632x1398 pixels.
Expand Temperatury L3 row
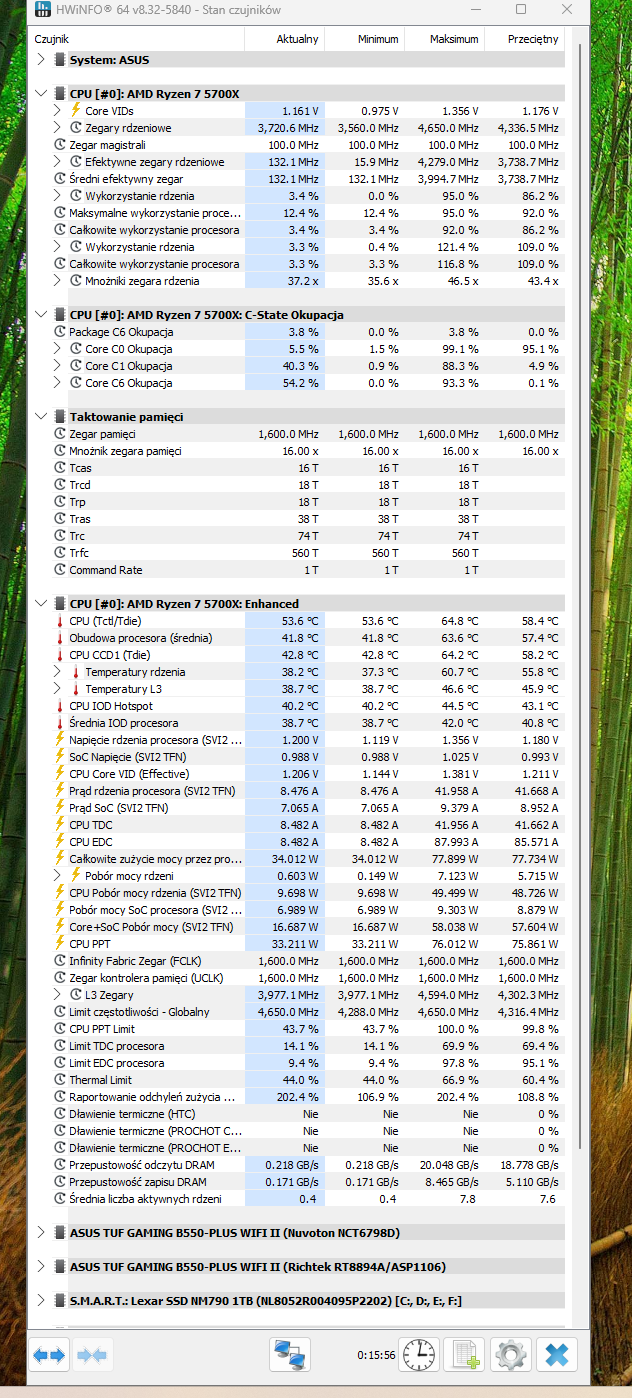pos(58,689)
